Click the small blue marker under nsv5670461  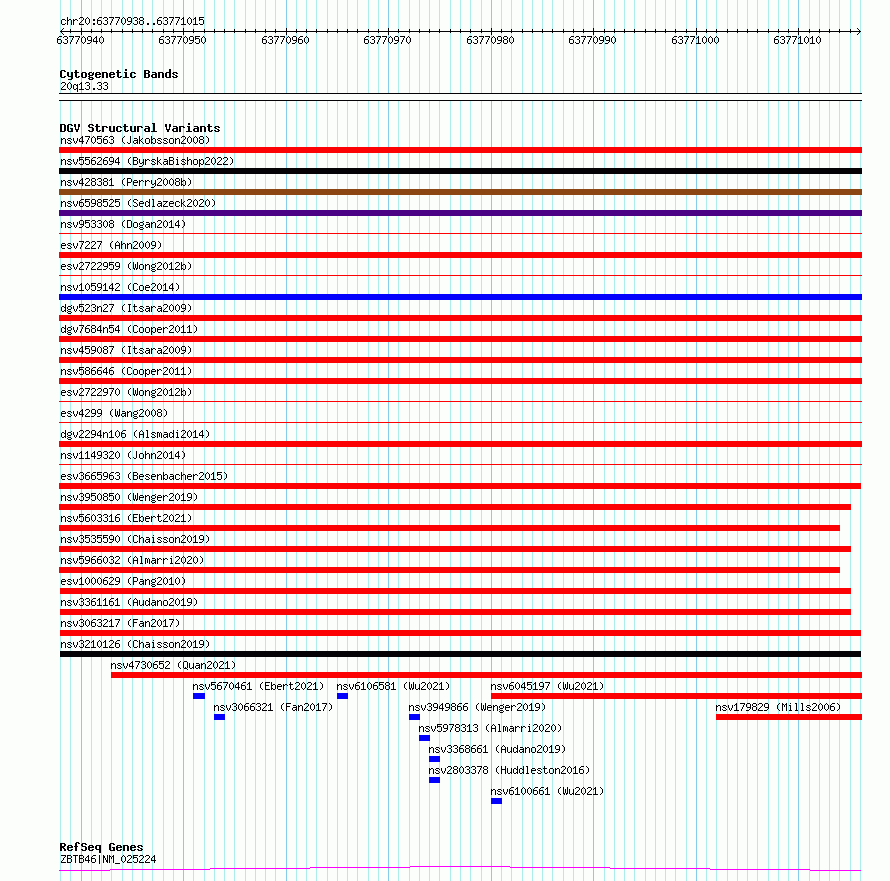click(x=199, y=696)
